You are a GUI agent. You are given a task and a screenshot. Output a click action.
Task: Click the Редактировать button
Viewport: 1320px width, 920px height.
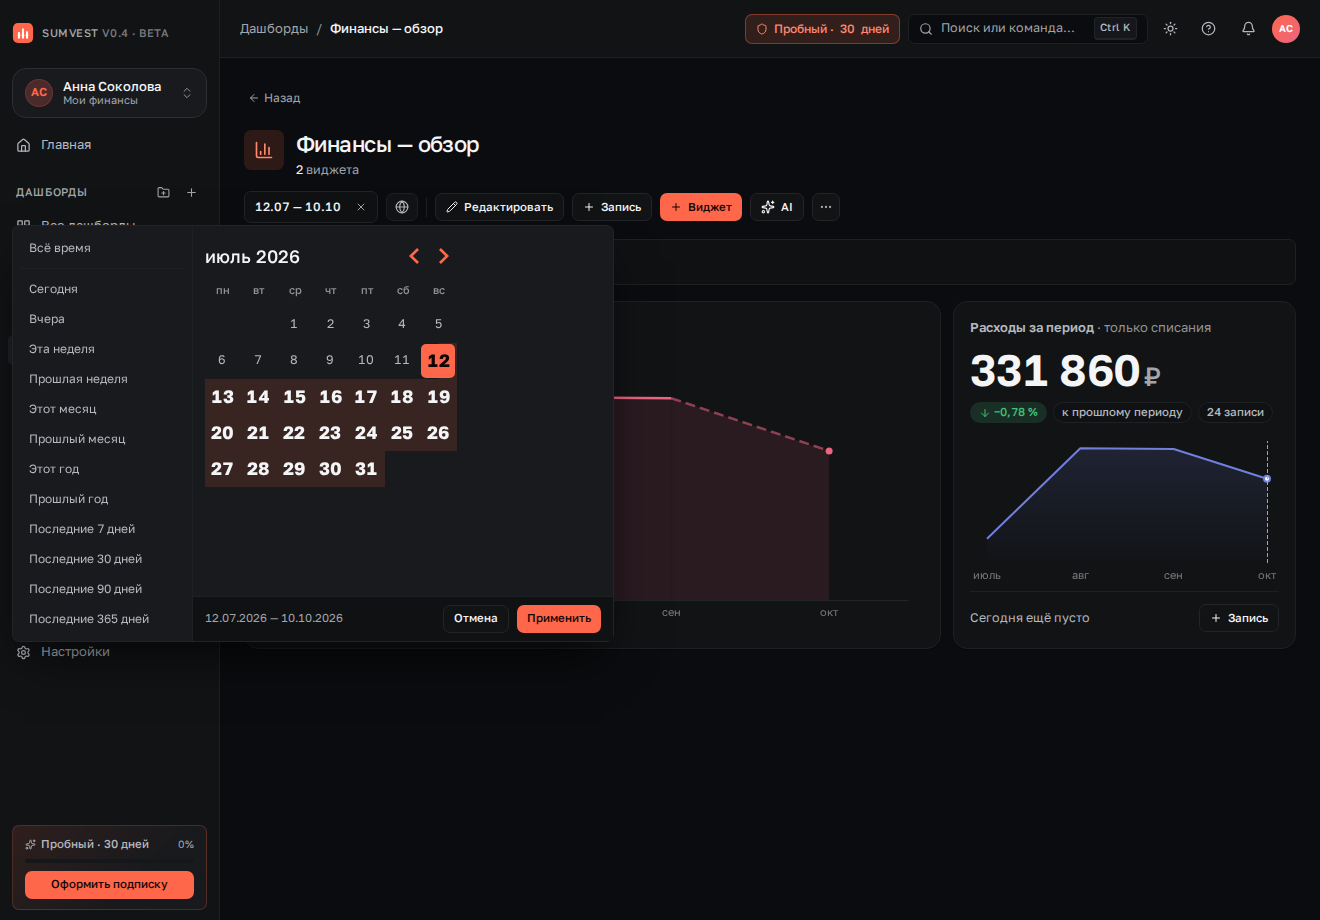(x=499, y=207)
